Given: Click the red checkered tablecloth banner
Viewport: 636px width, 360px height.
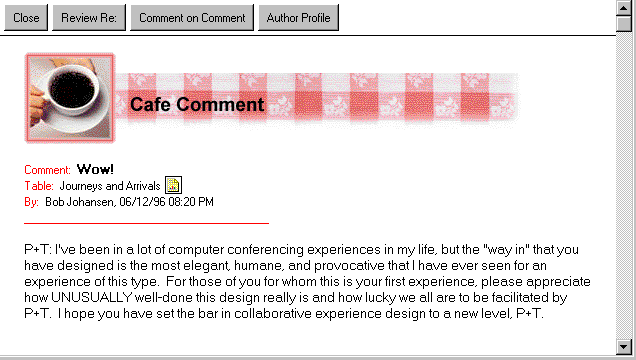Looking at the screenshot, I should click(x=316, y=97).
